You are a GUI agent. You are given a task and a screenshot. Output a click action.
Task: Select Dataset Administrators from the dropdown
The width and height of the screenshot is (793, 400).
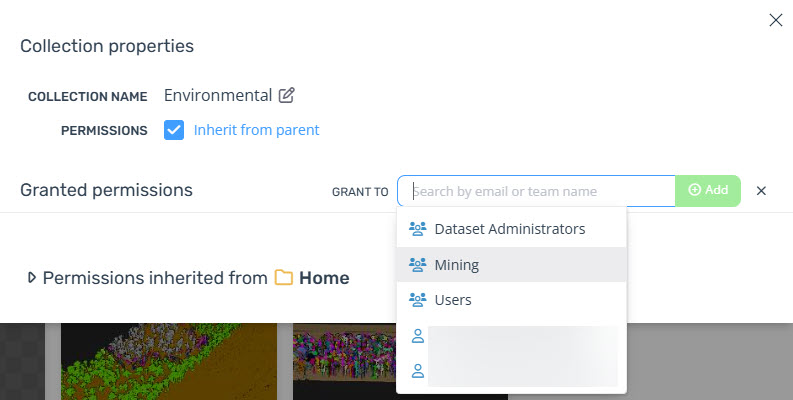point(511,229)
